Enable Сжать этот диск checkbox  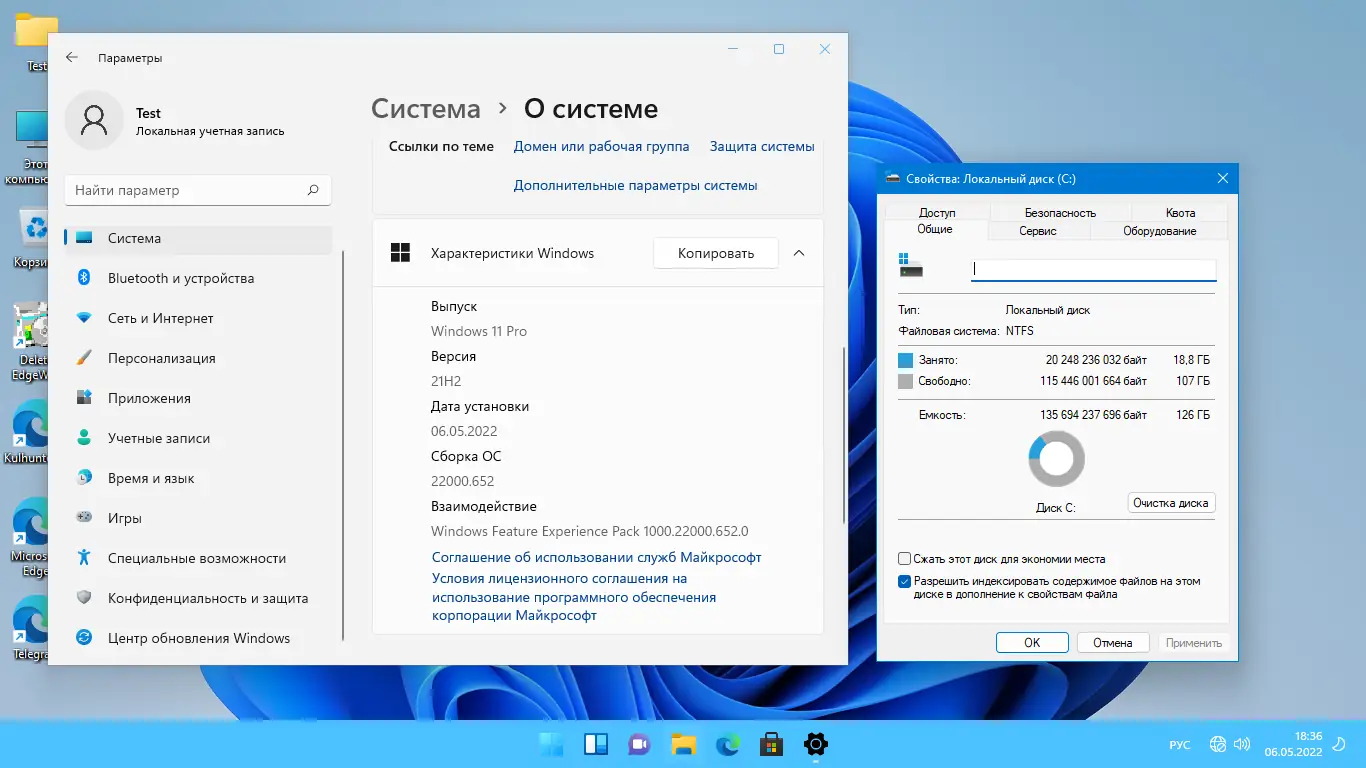[904, 559]
